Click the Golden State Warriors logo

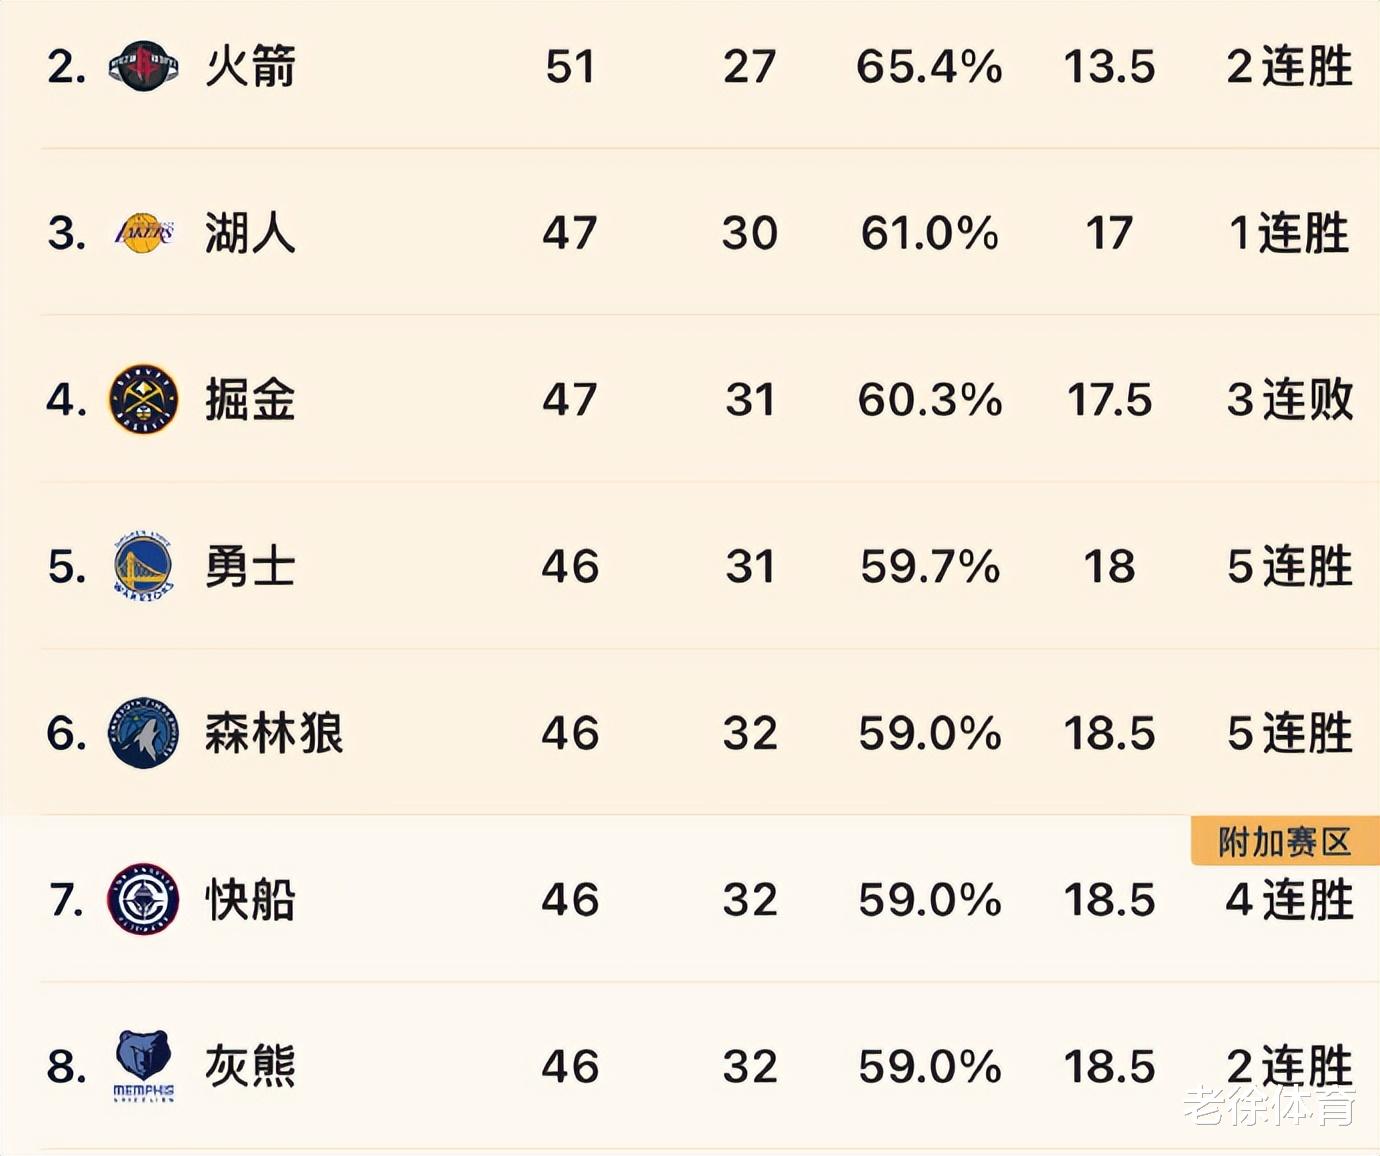point(143,566)
